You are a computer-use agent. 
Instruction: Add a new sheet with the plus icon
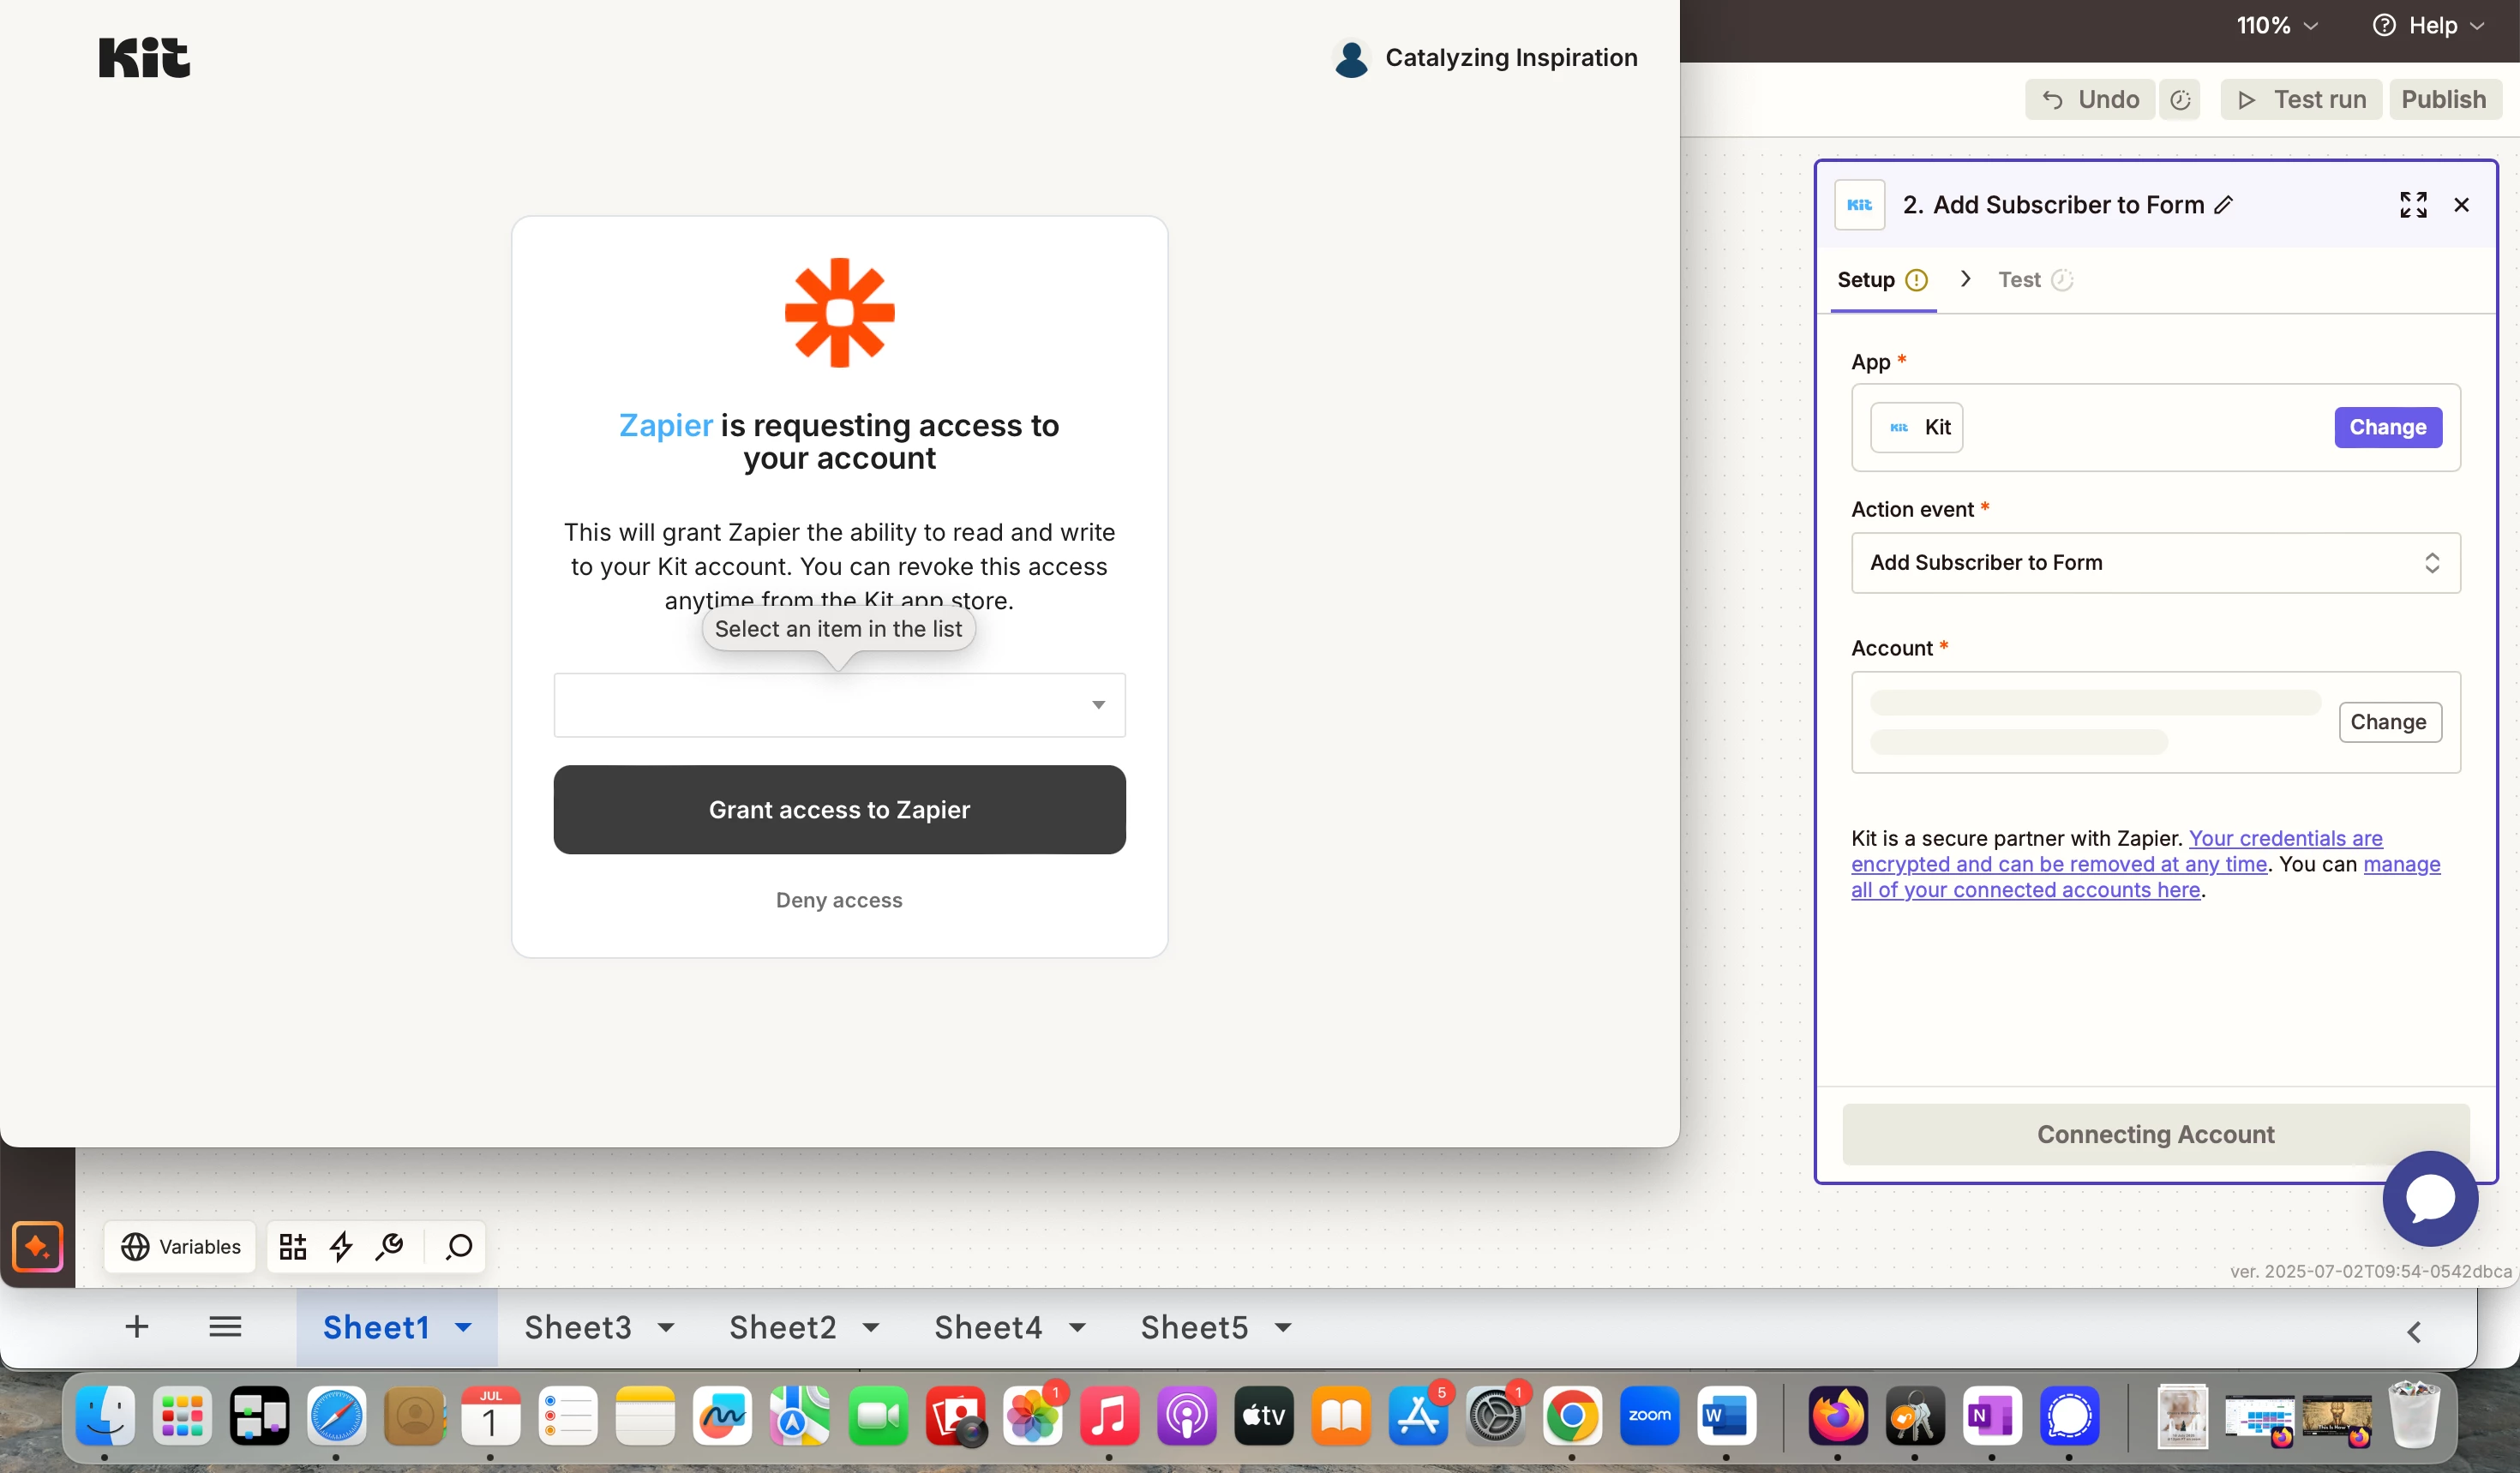[137, 1326]
